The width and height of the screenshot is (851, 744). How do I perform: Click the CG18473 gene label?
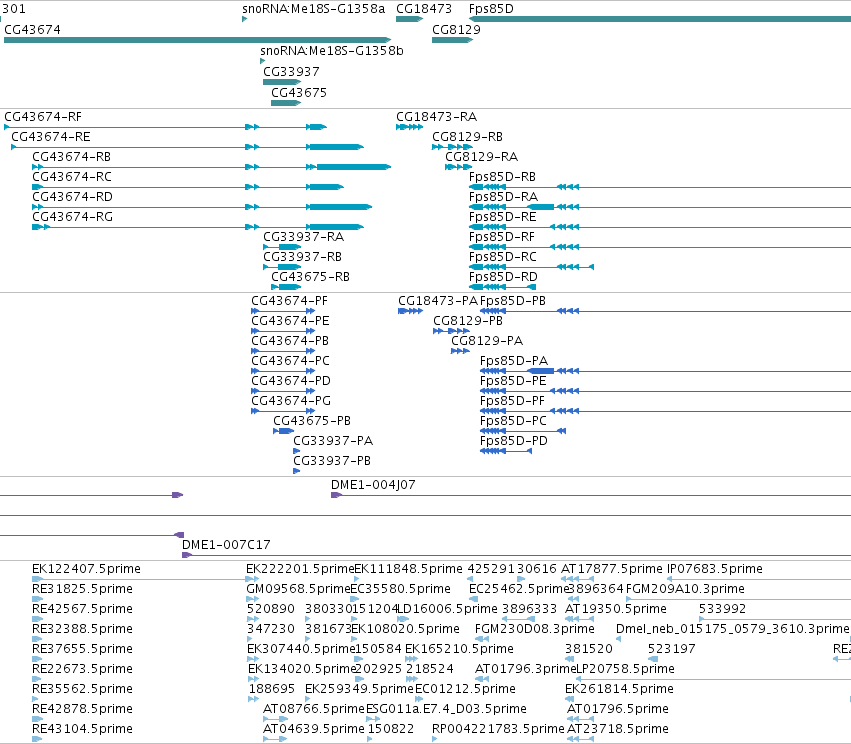click(423, 9)
